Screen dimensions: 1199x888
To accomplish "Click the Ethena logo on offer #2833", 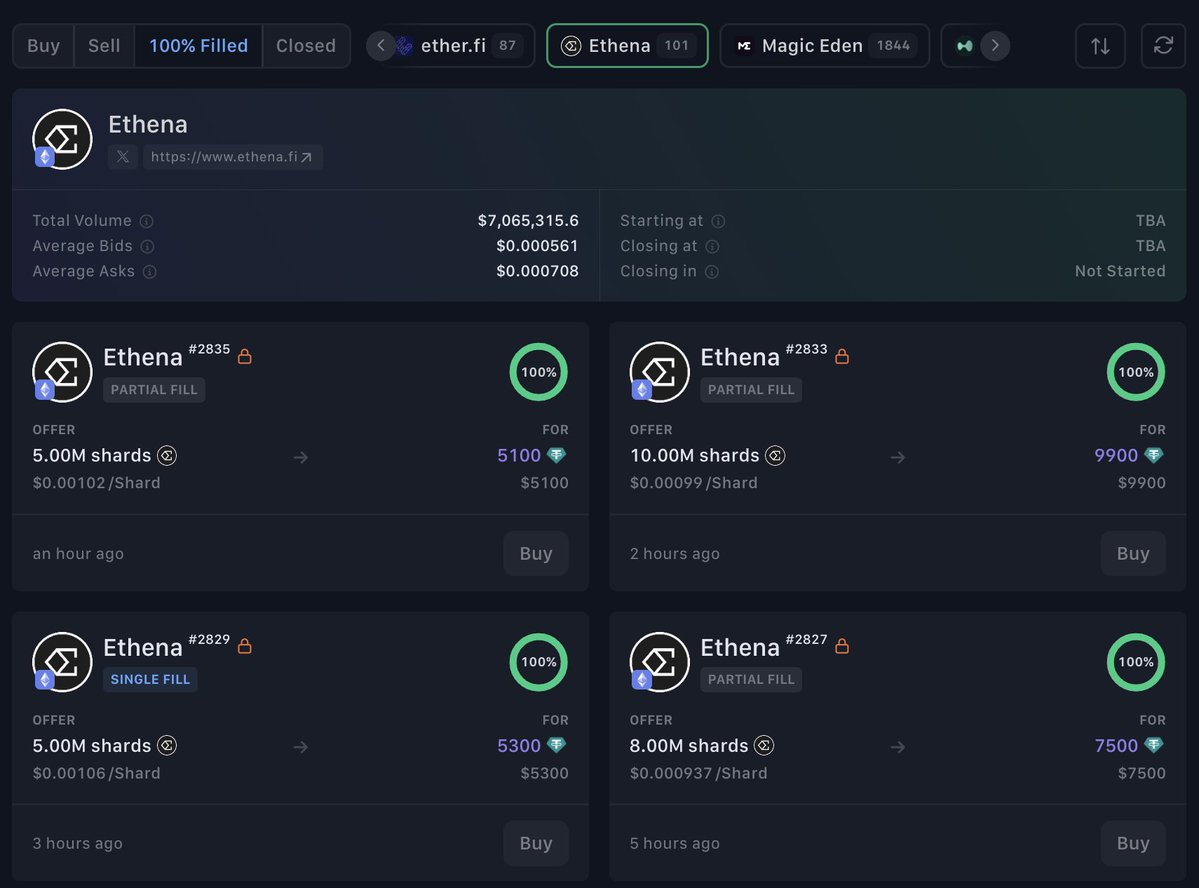I will tap(659, 372).
